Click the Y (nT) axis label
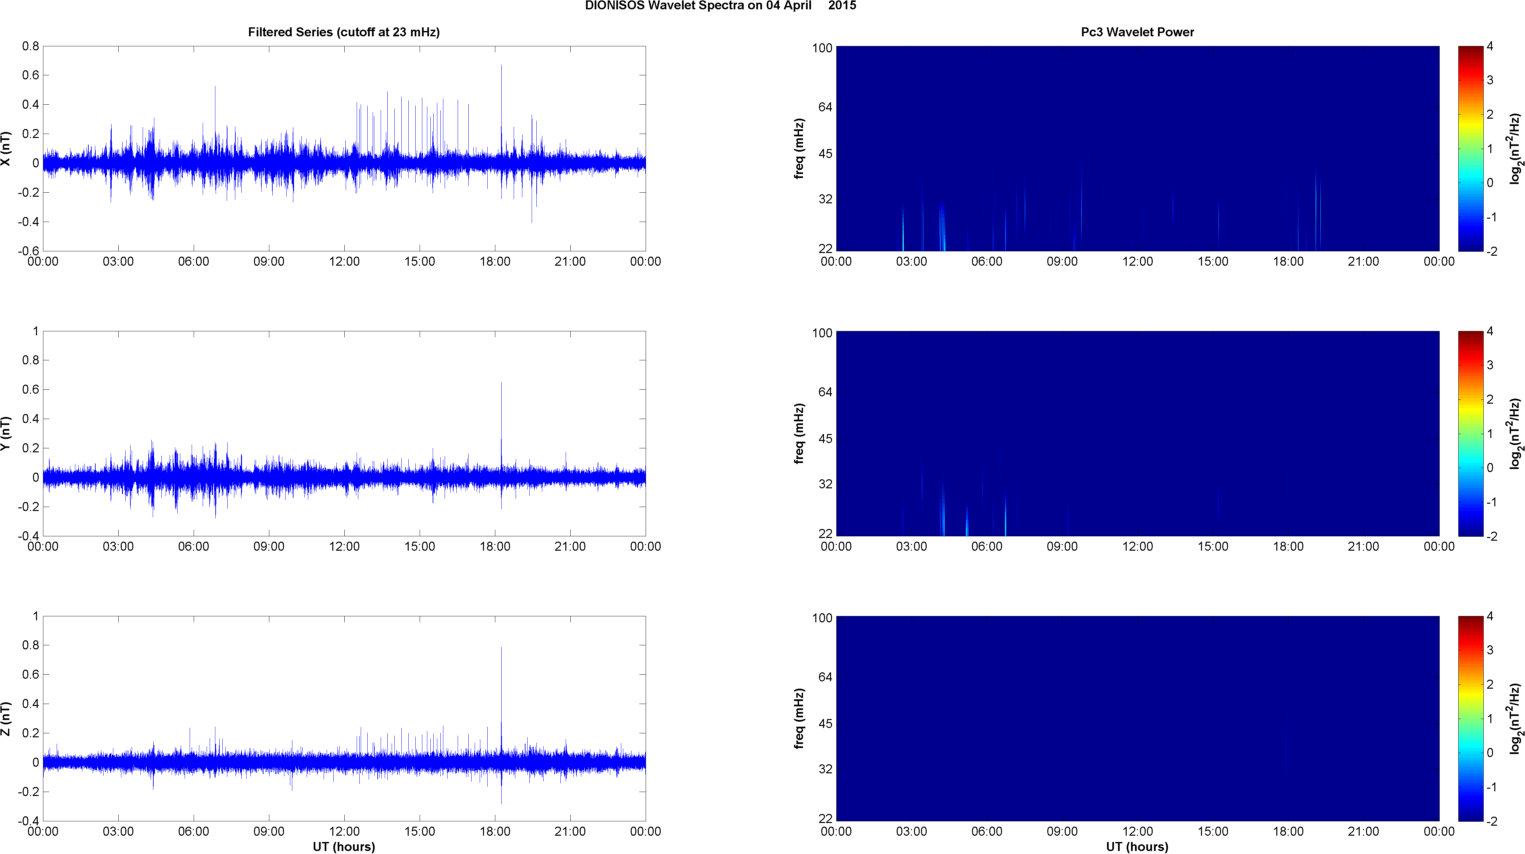Image resolution: width=1525 pixels, height=854 pixels. click(6, 433)
